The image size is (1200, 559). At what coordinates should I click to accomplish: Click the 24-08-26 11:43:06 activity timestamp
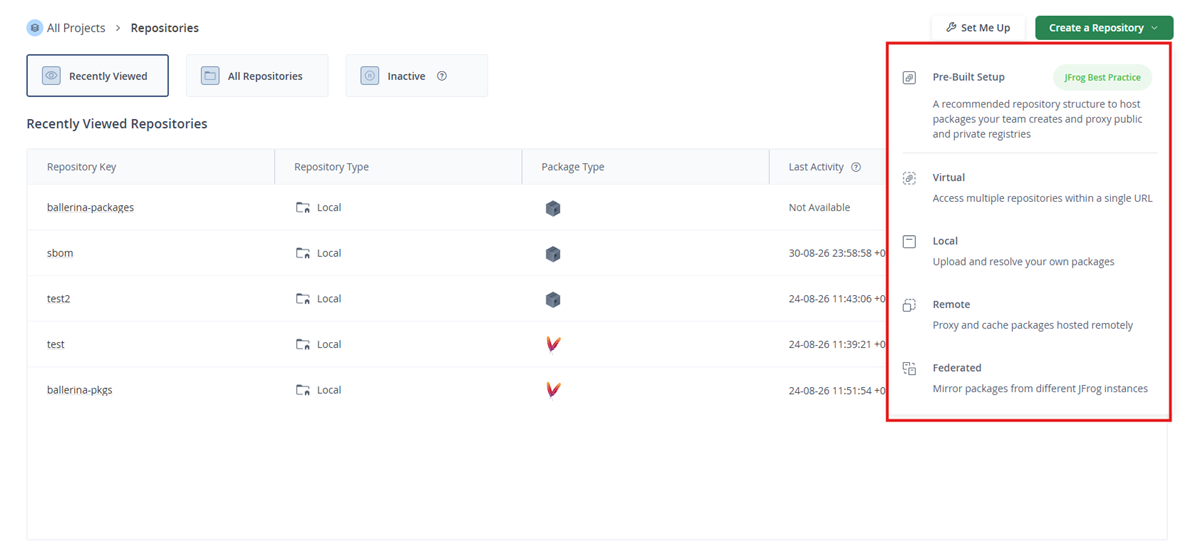[837, 299]
